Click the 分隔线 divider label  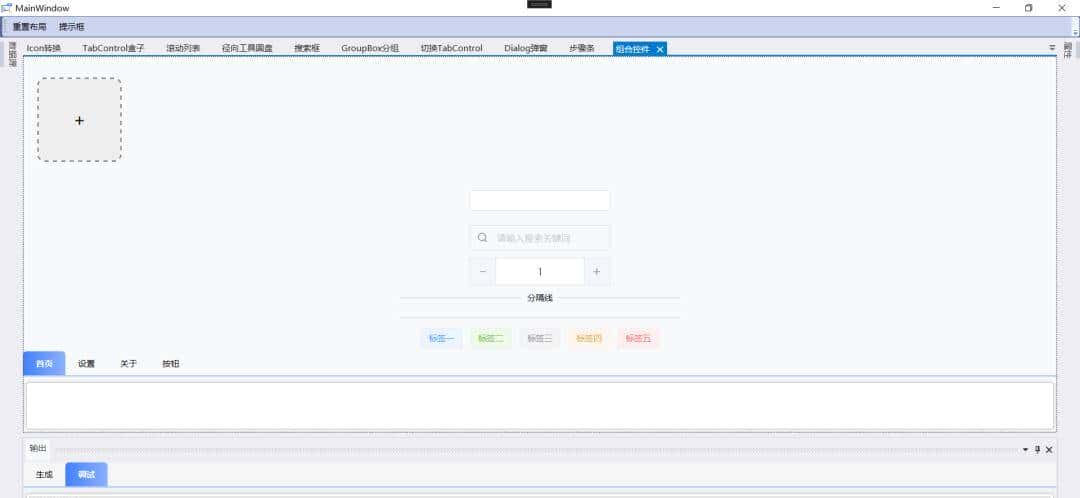540,298
